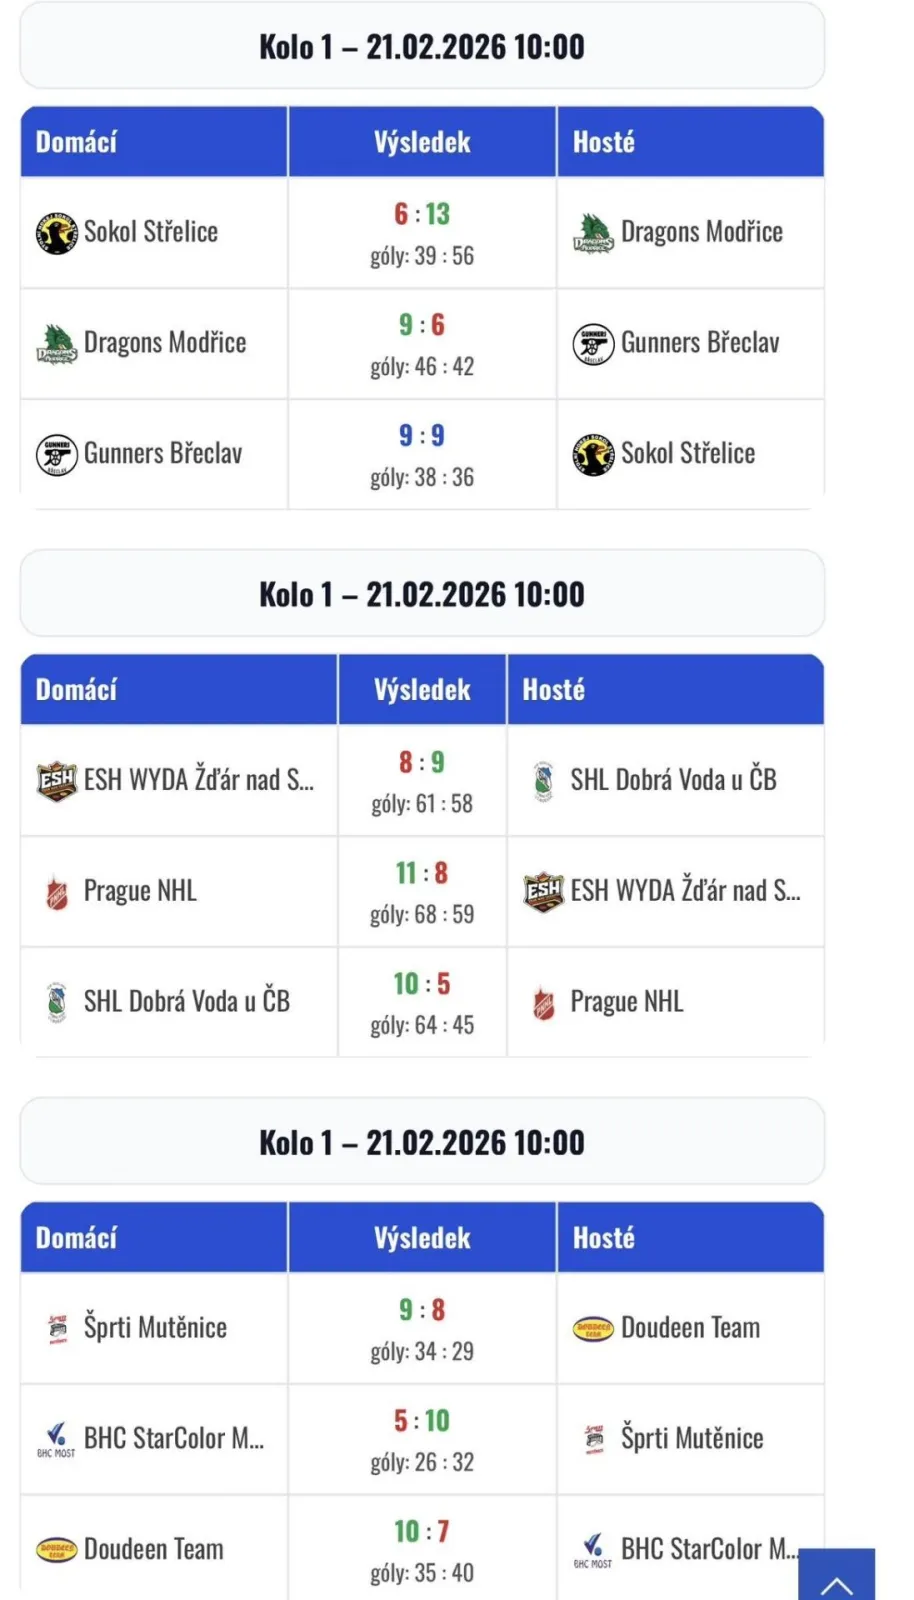Open the guest-side Prague NHL team link

[627, 1002]
